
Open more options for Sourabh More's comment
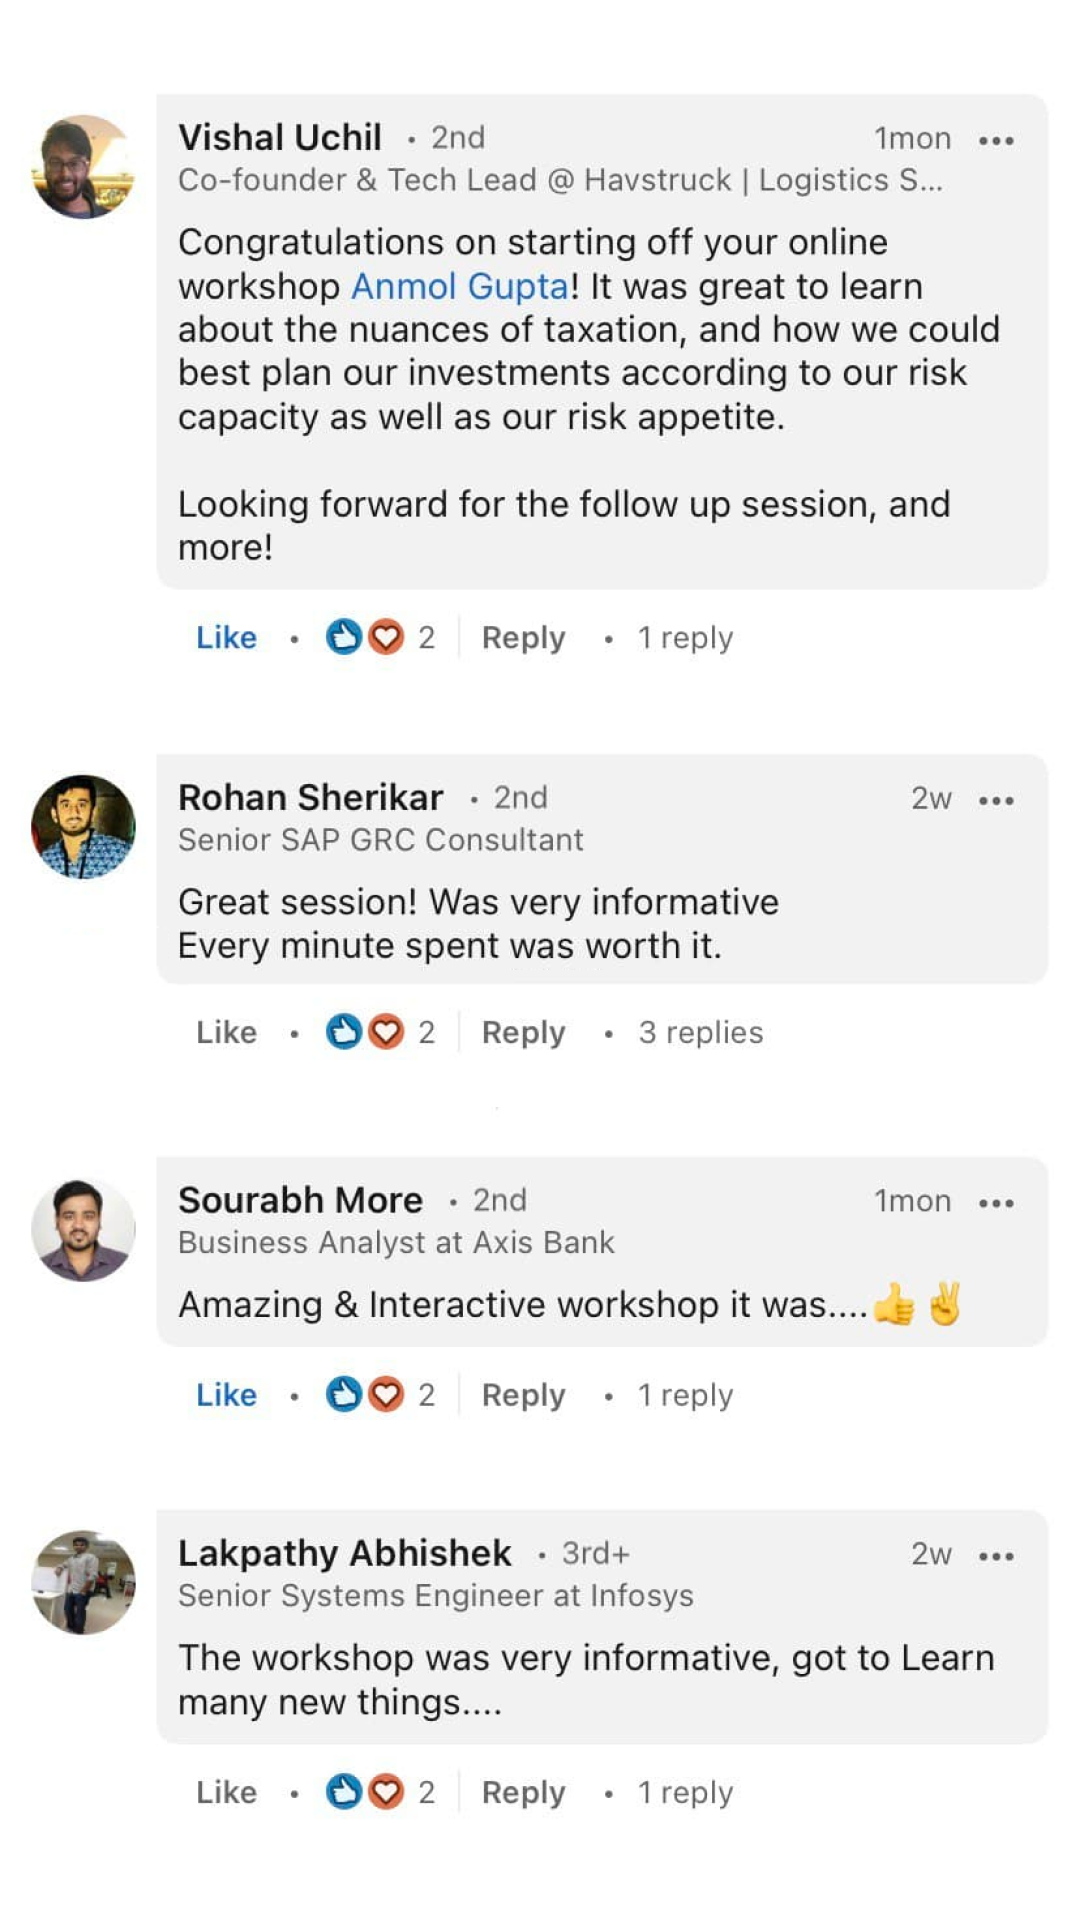point(996,1202)
